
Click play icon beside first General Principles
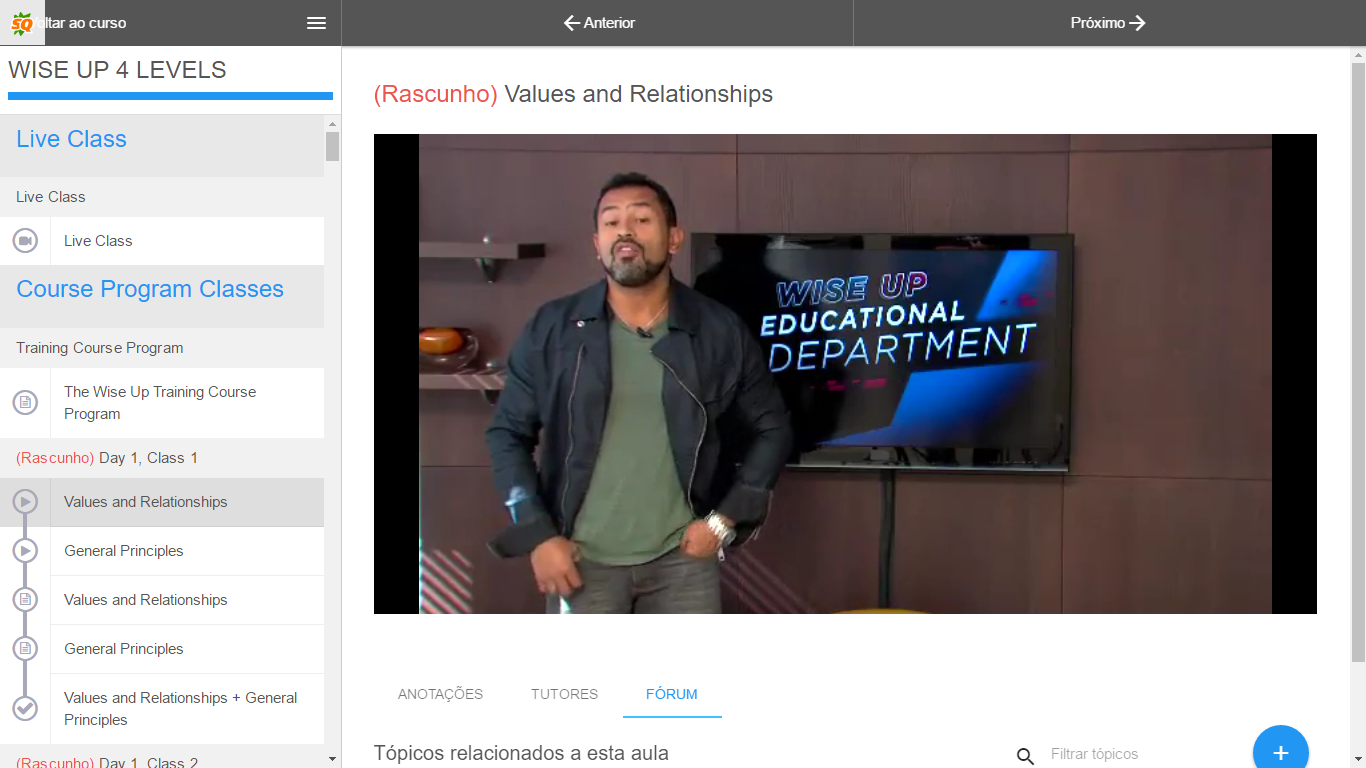pyautogui.click(x=25, y=551)
